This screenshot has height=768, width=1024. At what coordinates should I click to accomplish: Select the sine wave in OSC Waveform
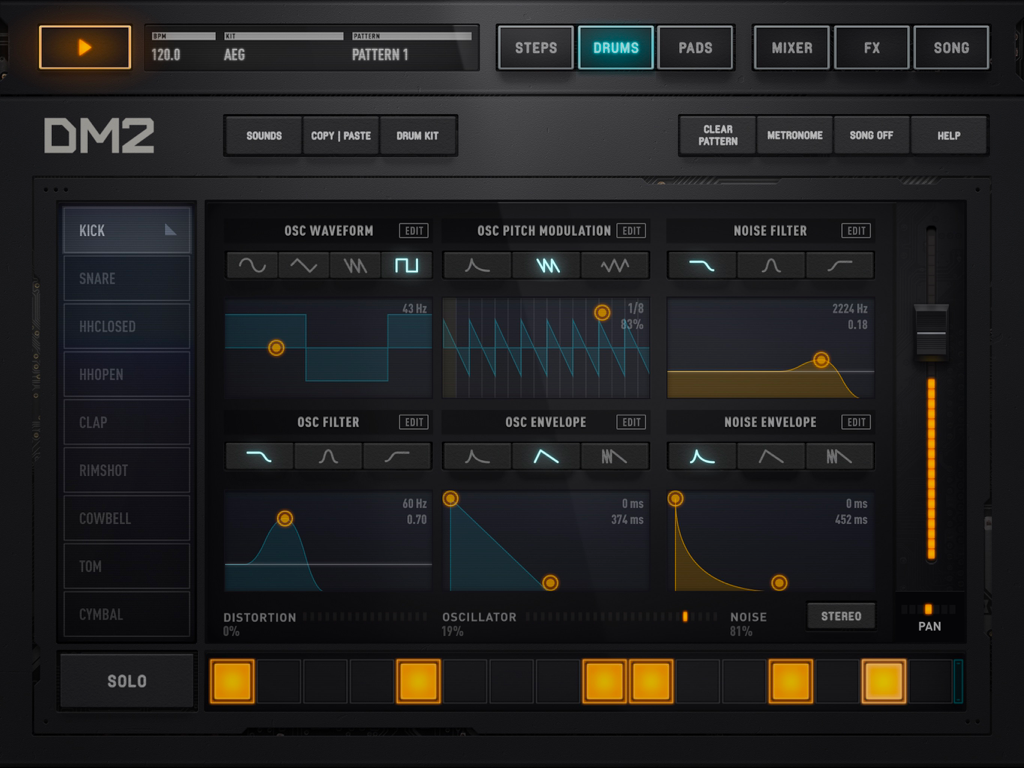(x=251, y=264)
